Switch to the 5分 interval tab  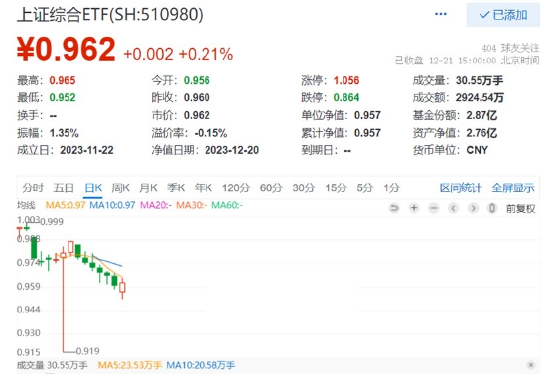[364, 188]
